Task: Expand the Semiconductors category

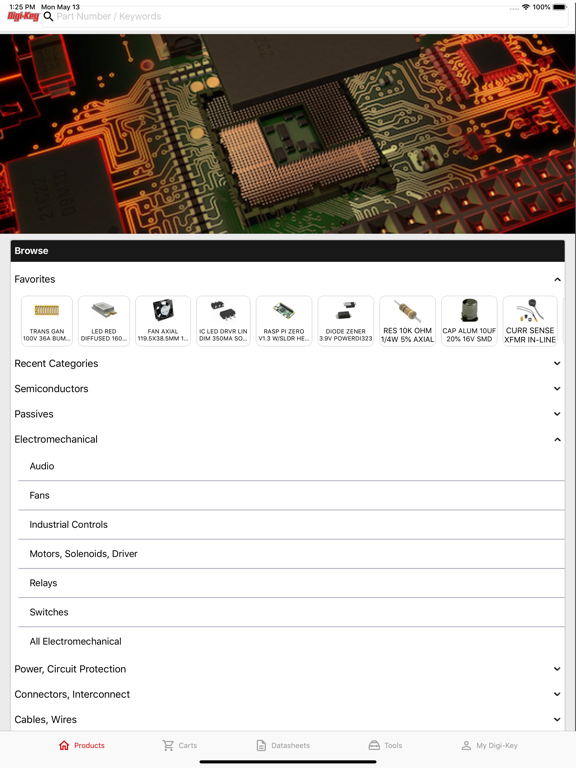Action: pyautogui.click(x=288, y=388)
